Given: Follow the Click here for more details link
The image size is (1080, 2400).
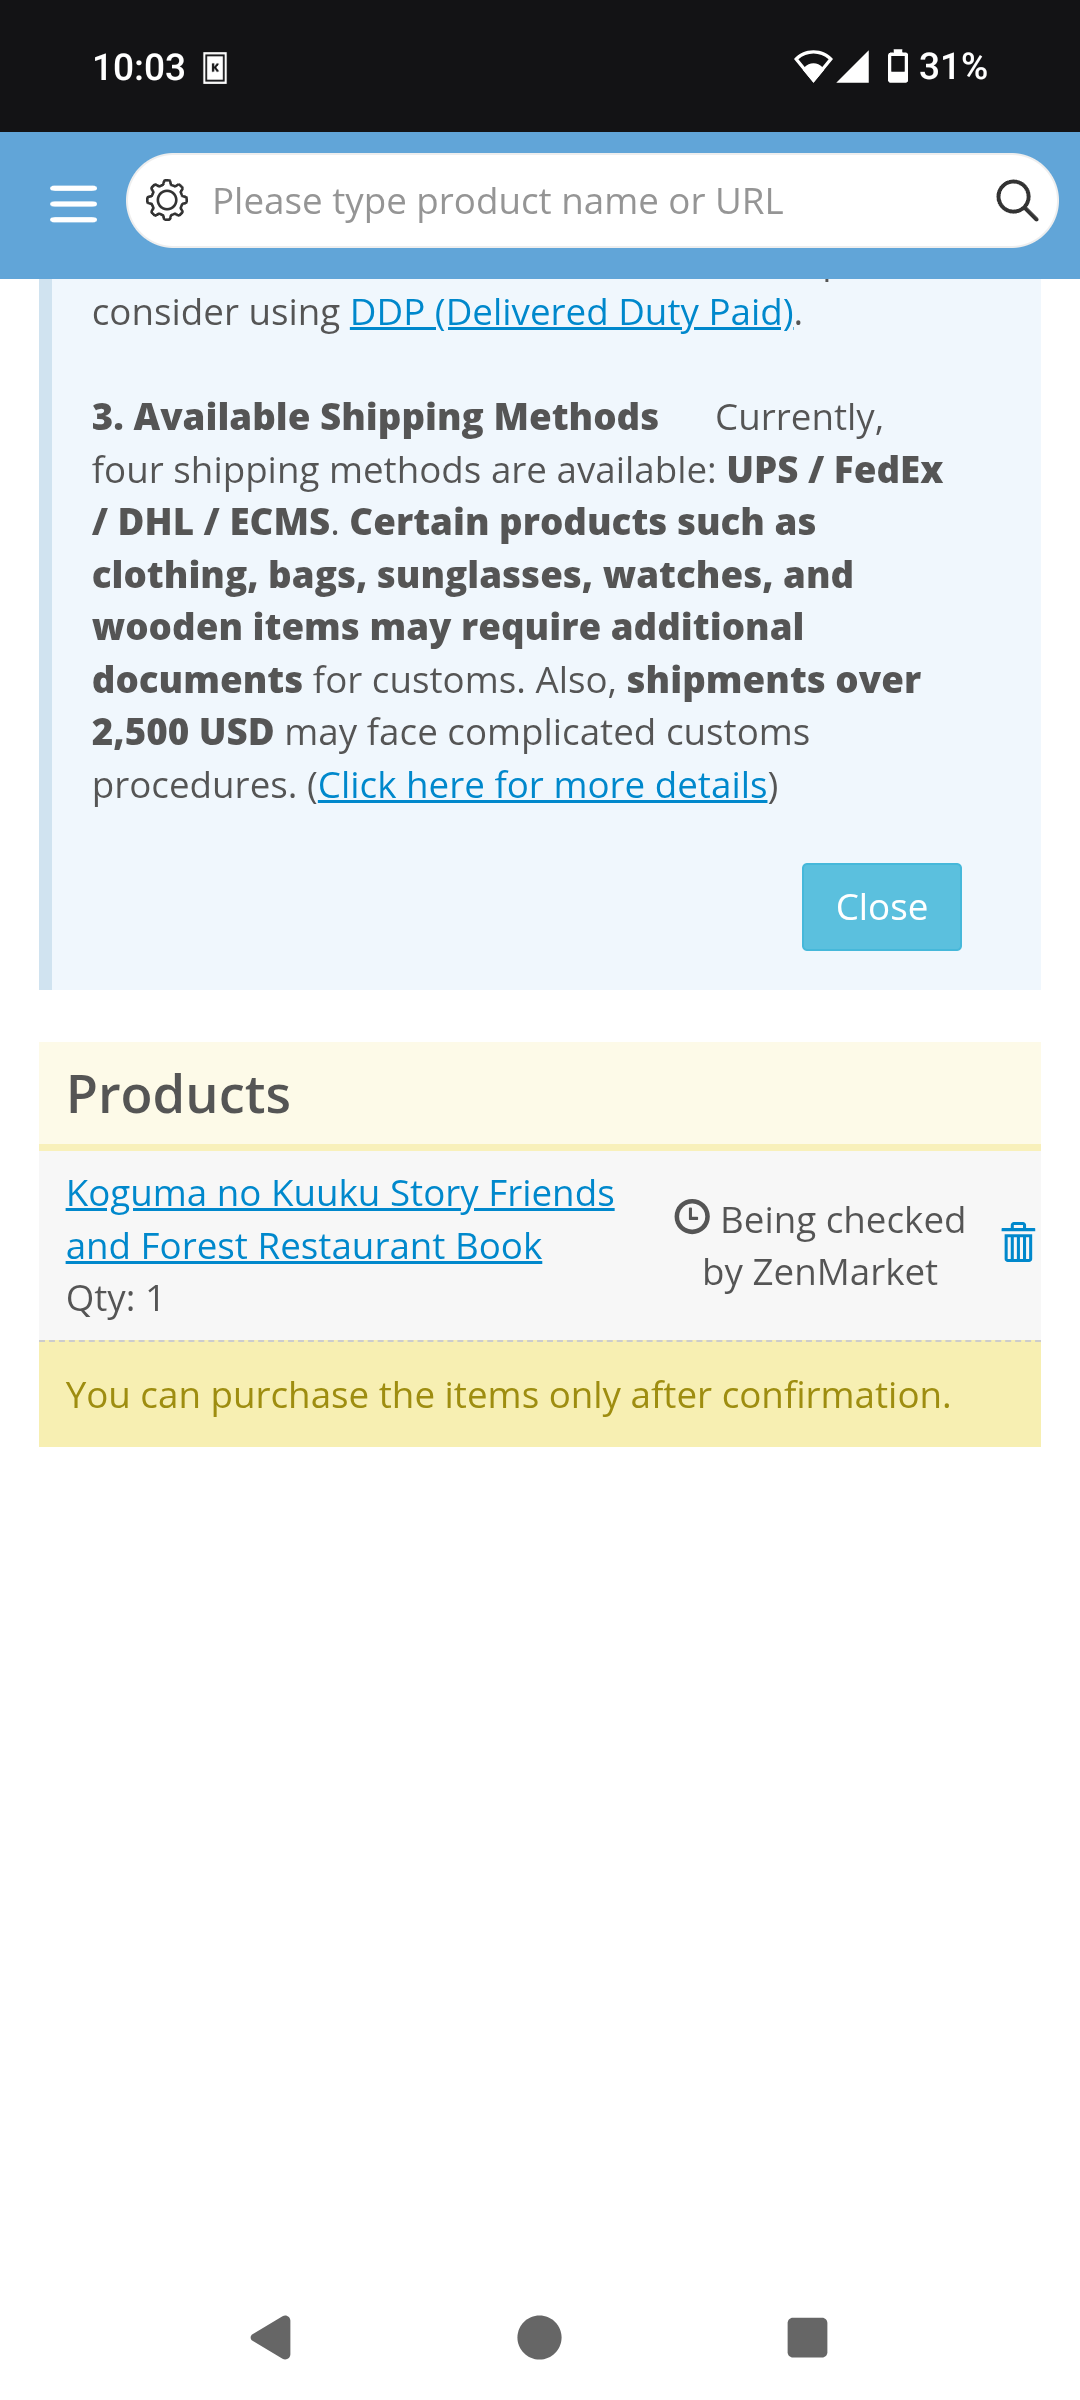Looking at the screenshot, I should 542,785.
